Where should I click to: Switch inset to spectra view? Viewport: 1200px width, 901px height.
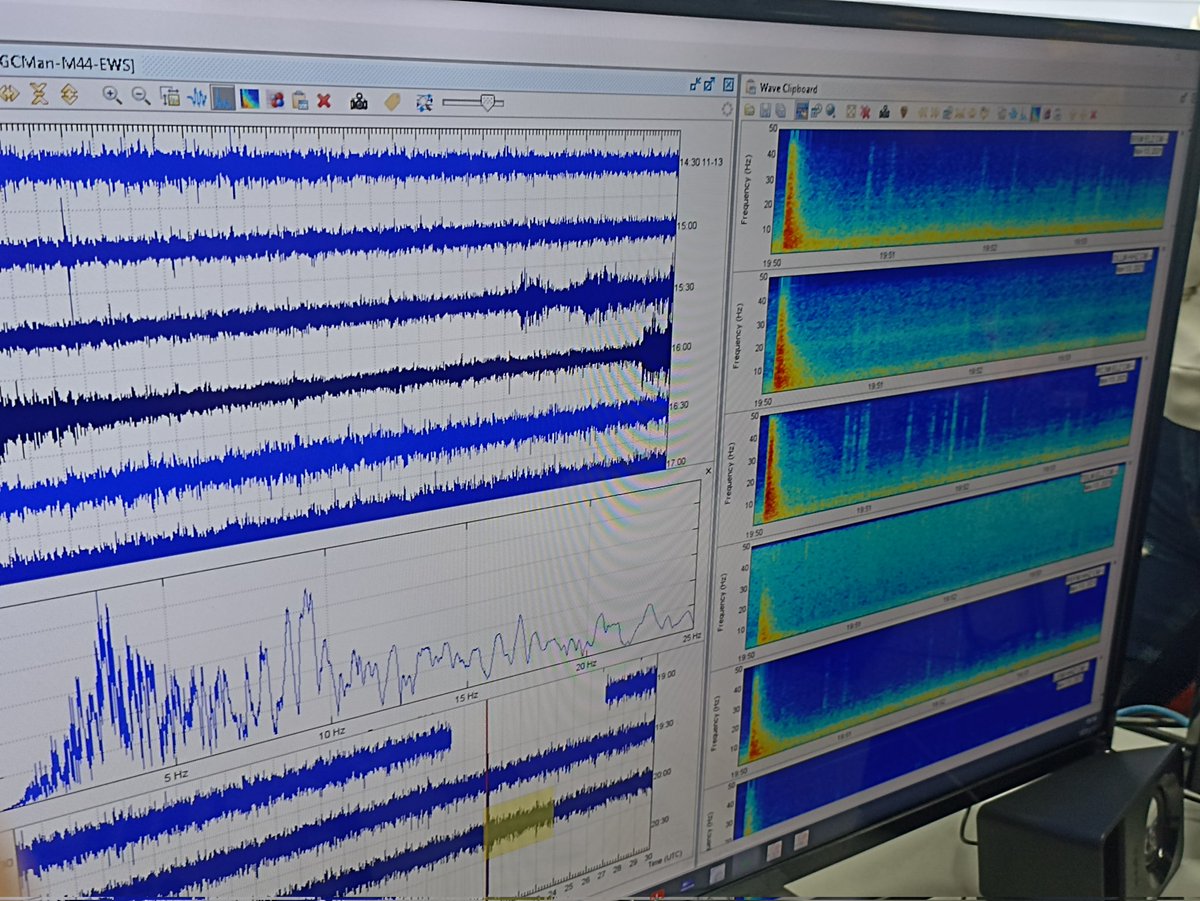pos(223,98)
